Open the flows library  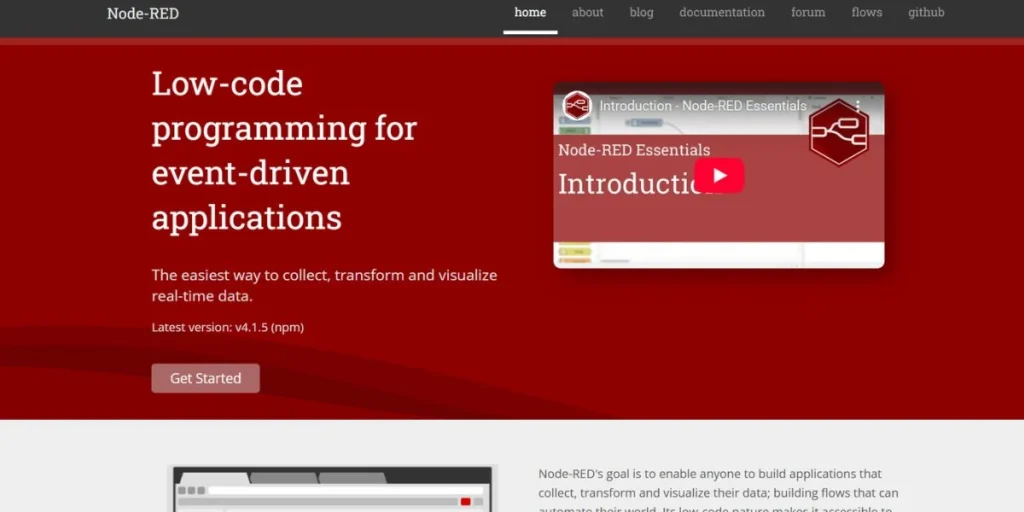click(867, 13)
